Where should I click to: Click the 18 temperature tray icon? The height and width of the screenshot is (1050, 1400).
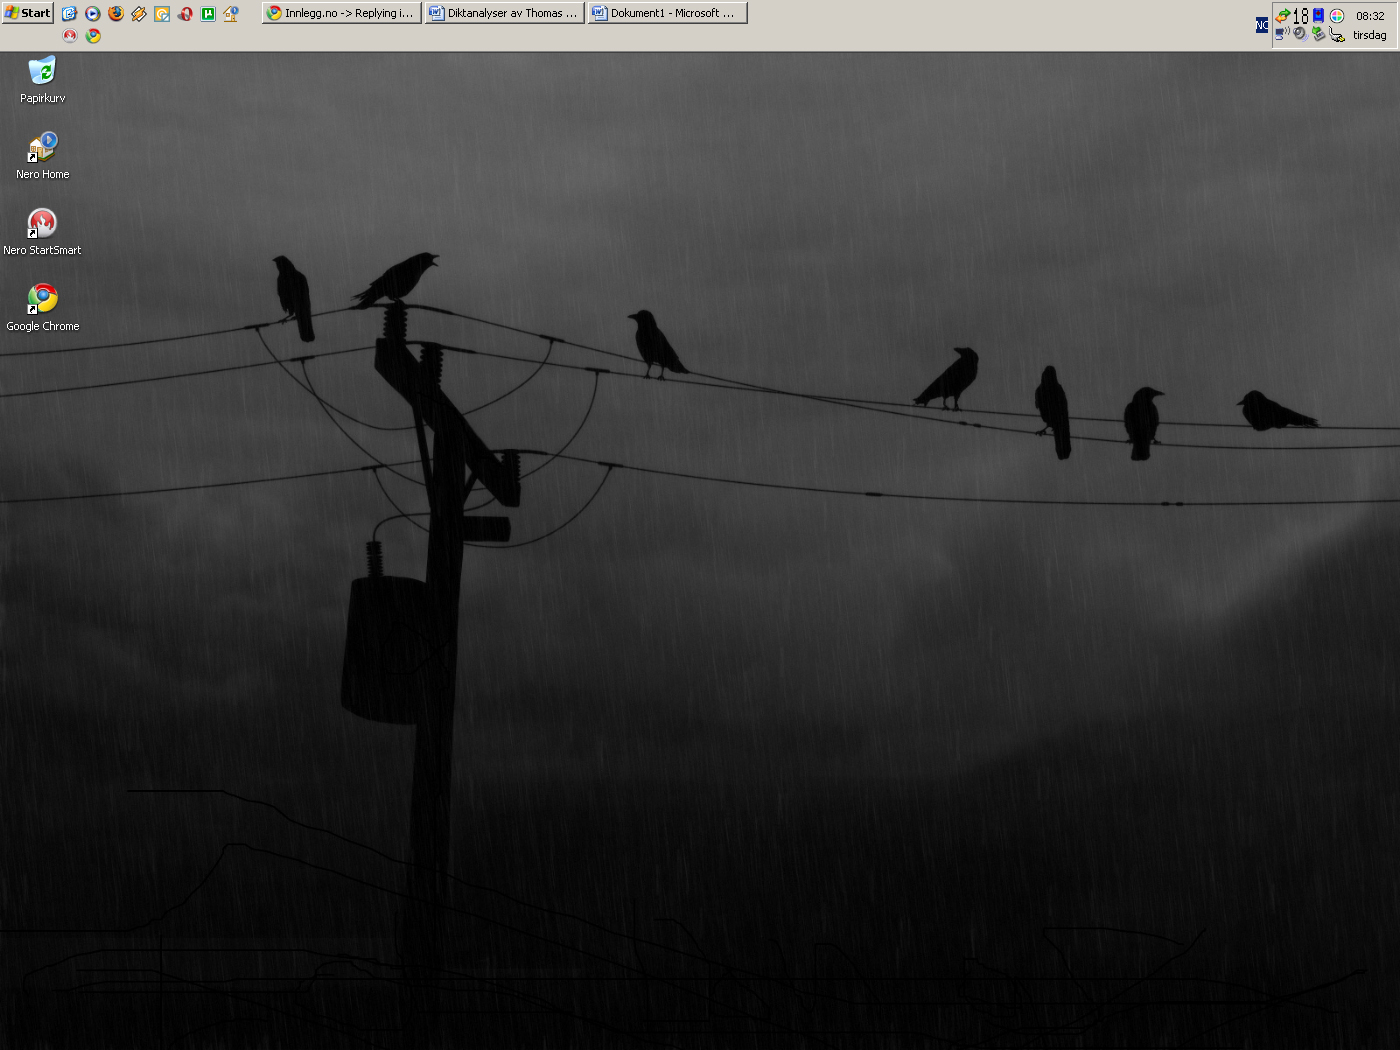click(1300, 16)
